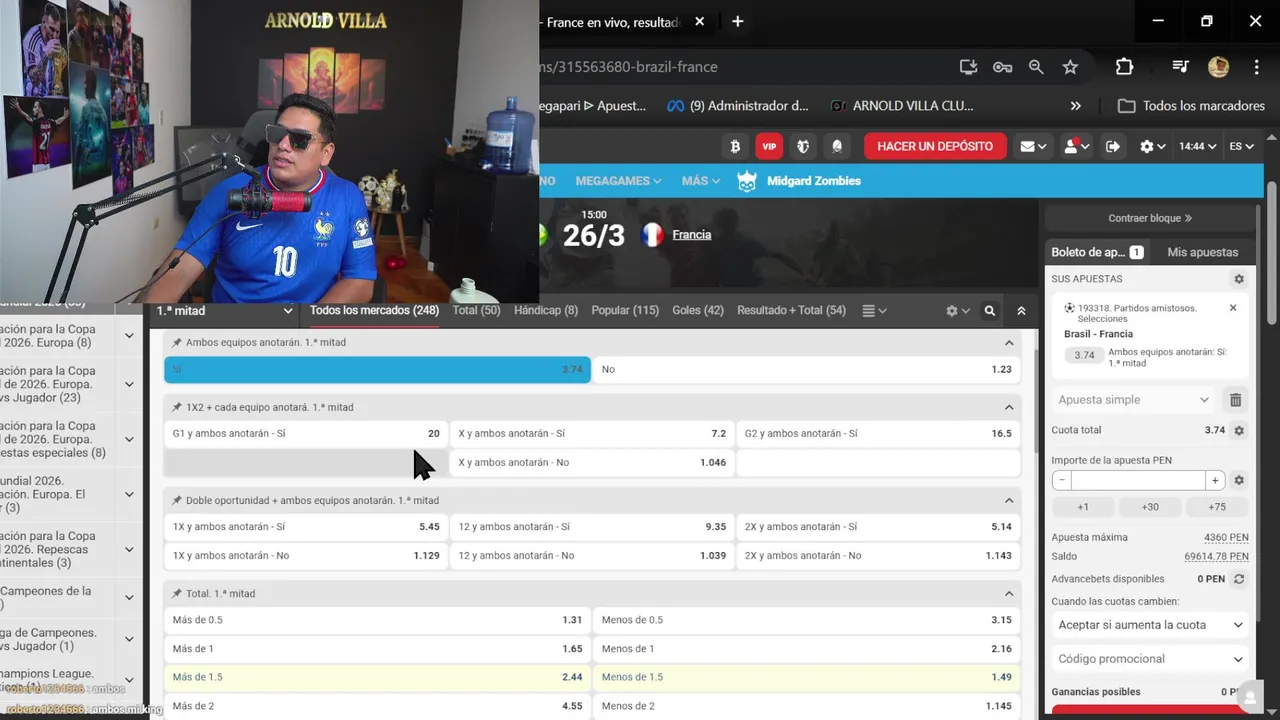Open the 1.ª mitad period dropdown
The image size is (1280, 720).
coord(225,311)
